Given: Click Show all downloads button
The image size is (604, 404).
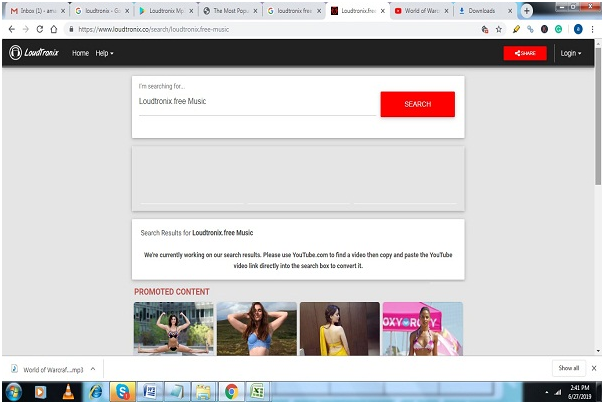Looking at the screenshot, I should click(569, 368).
